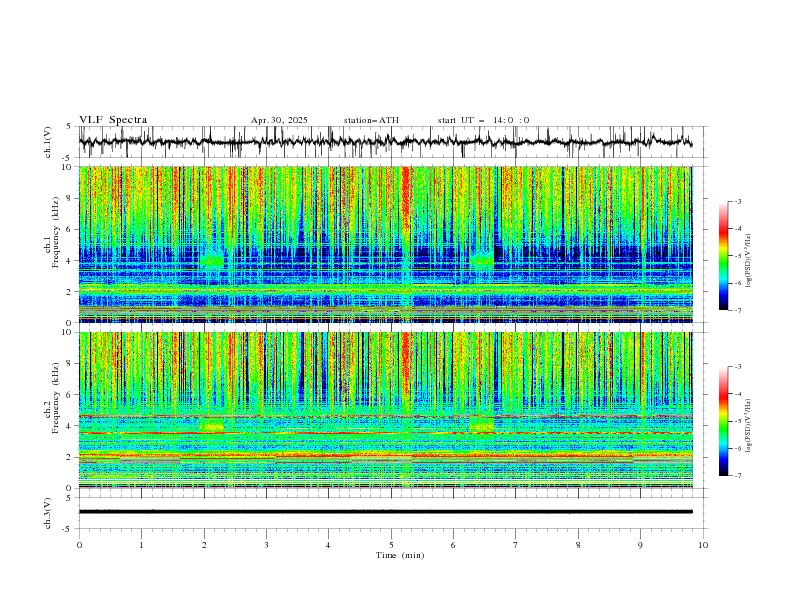Click the "-5" tick on lower color bar
Screen dimensions: 792x612
738,421
